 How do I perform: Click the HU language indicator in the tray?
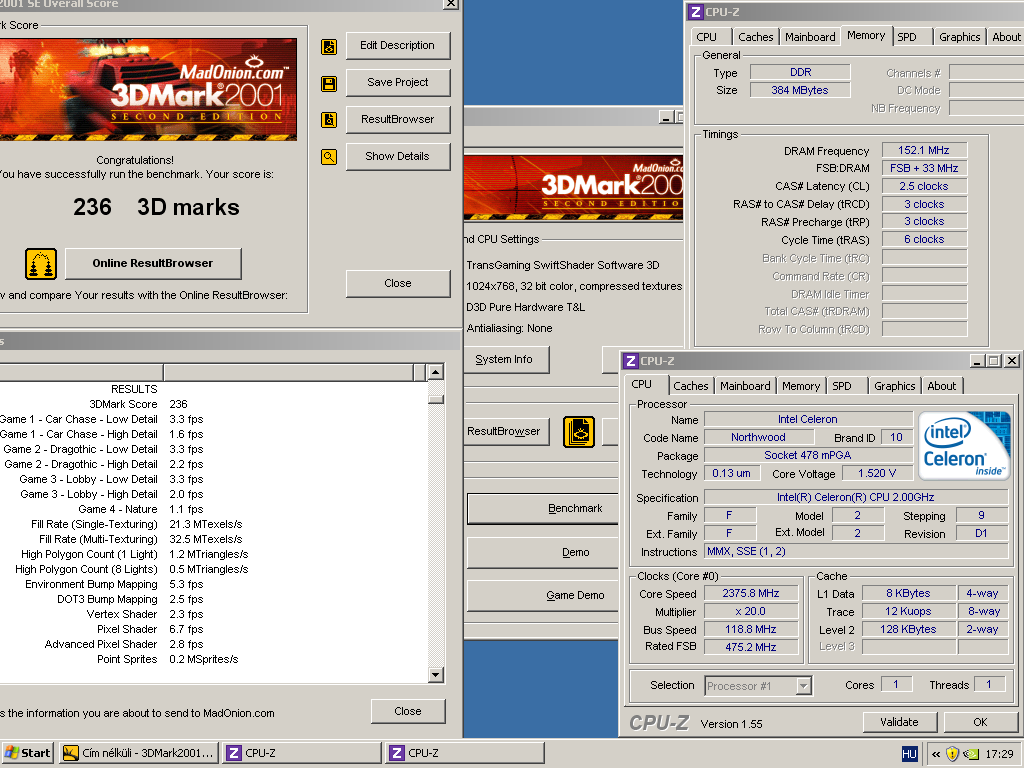[x=909, y=754]
